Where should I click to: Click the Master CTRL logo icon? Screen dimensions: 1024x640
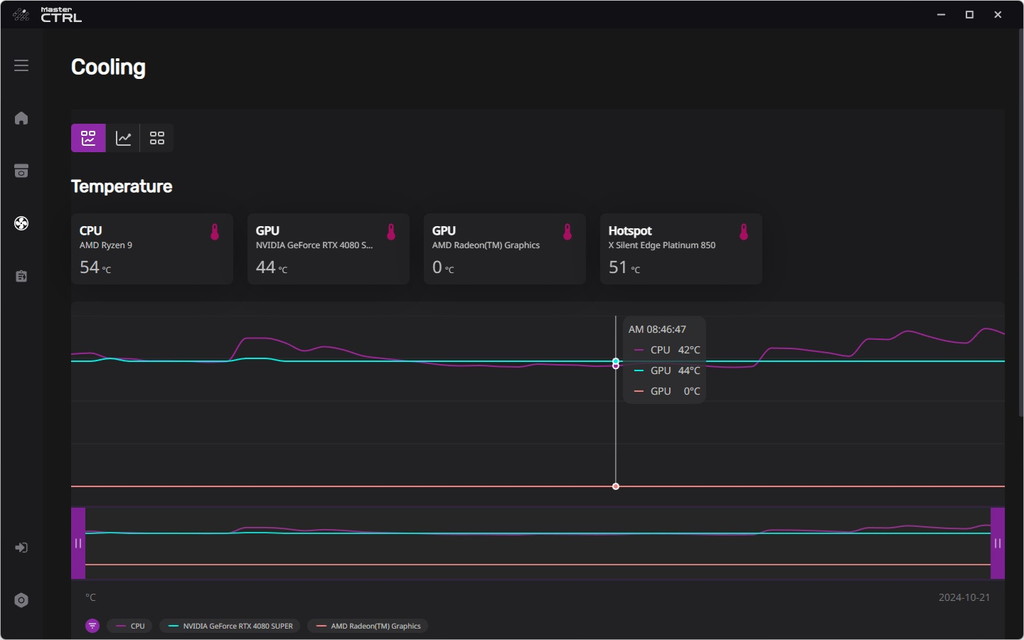pos(21,14)
